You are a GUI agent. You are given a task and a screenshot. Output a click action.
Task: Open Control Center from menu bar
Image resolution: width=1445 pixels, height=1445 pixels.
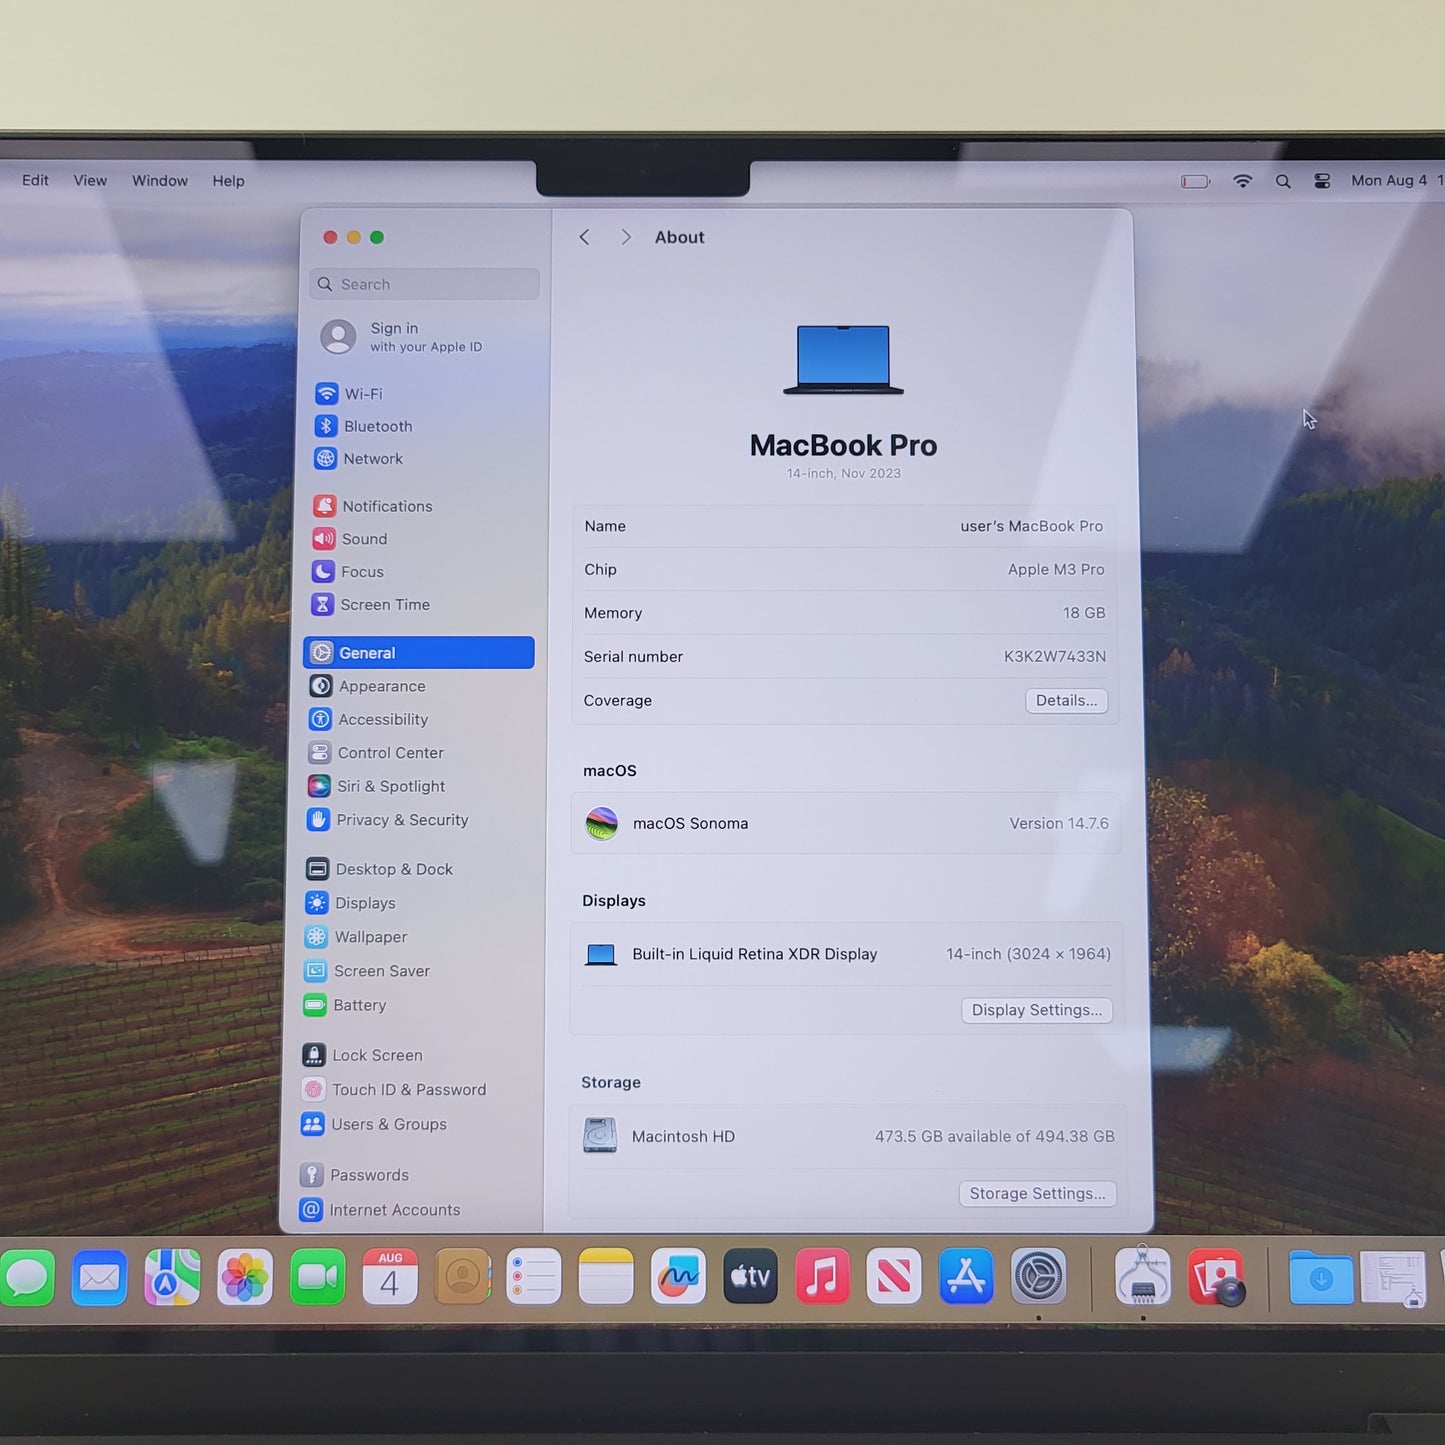pyautogui.click(x=1322, y=181)
